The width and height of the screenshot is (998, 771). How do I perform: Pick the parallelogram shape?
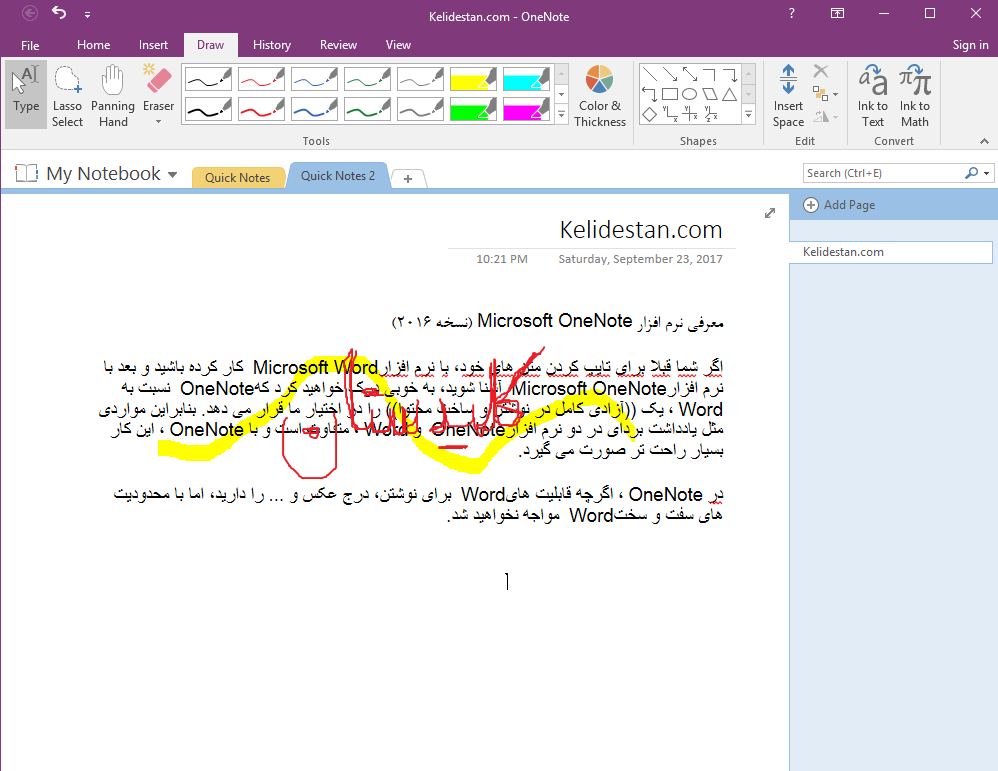[x=710, y=94]
